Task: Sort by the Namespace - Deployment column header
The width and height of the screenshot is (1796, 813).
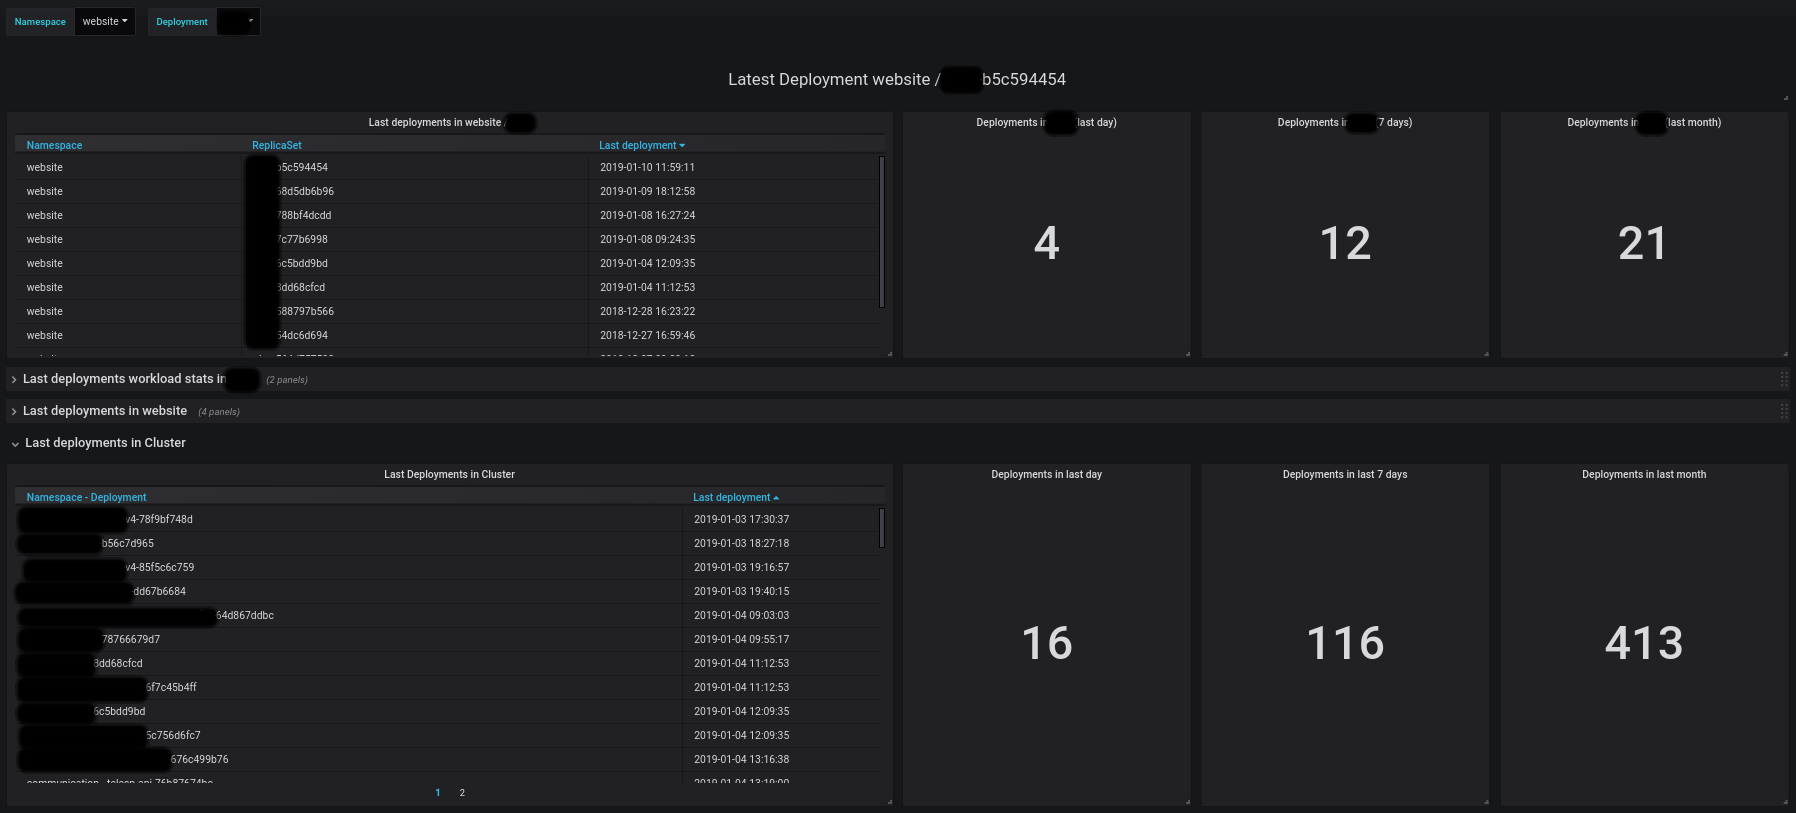Action: 87,498
